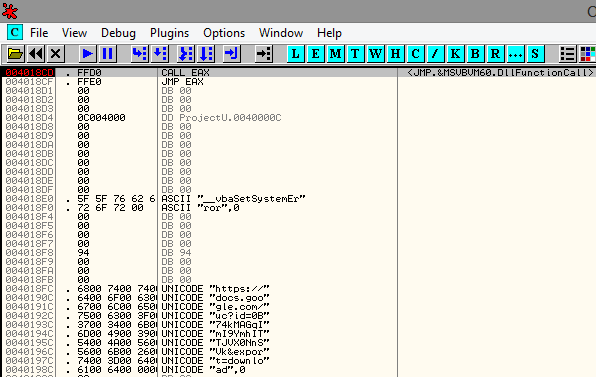Show Source with S button
This screenshot has width=596, height=377.
point(535,54)
